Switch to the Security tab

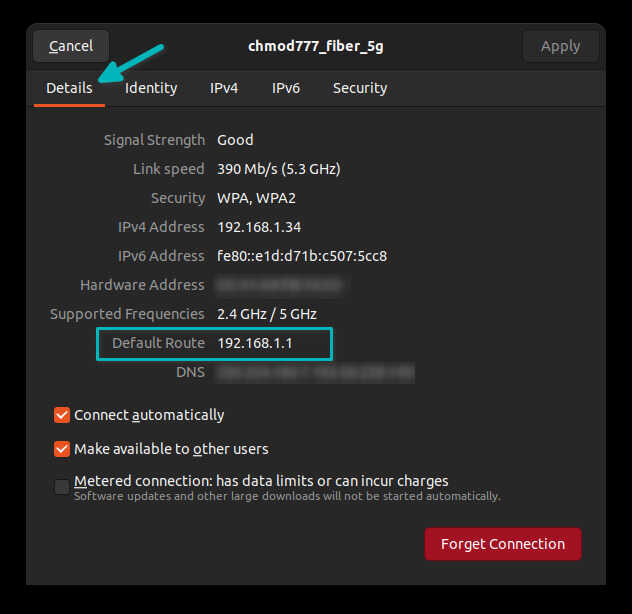(360, 88)
